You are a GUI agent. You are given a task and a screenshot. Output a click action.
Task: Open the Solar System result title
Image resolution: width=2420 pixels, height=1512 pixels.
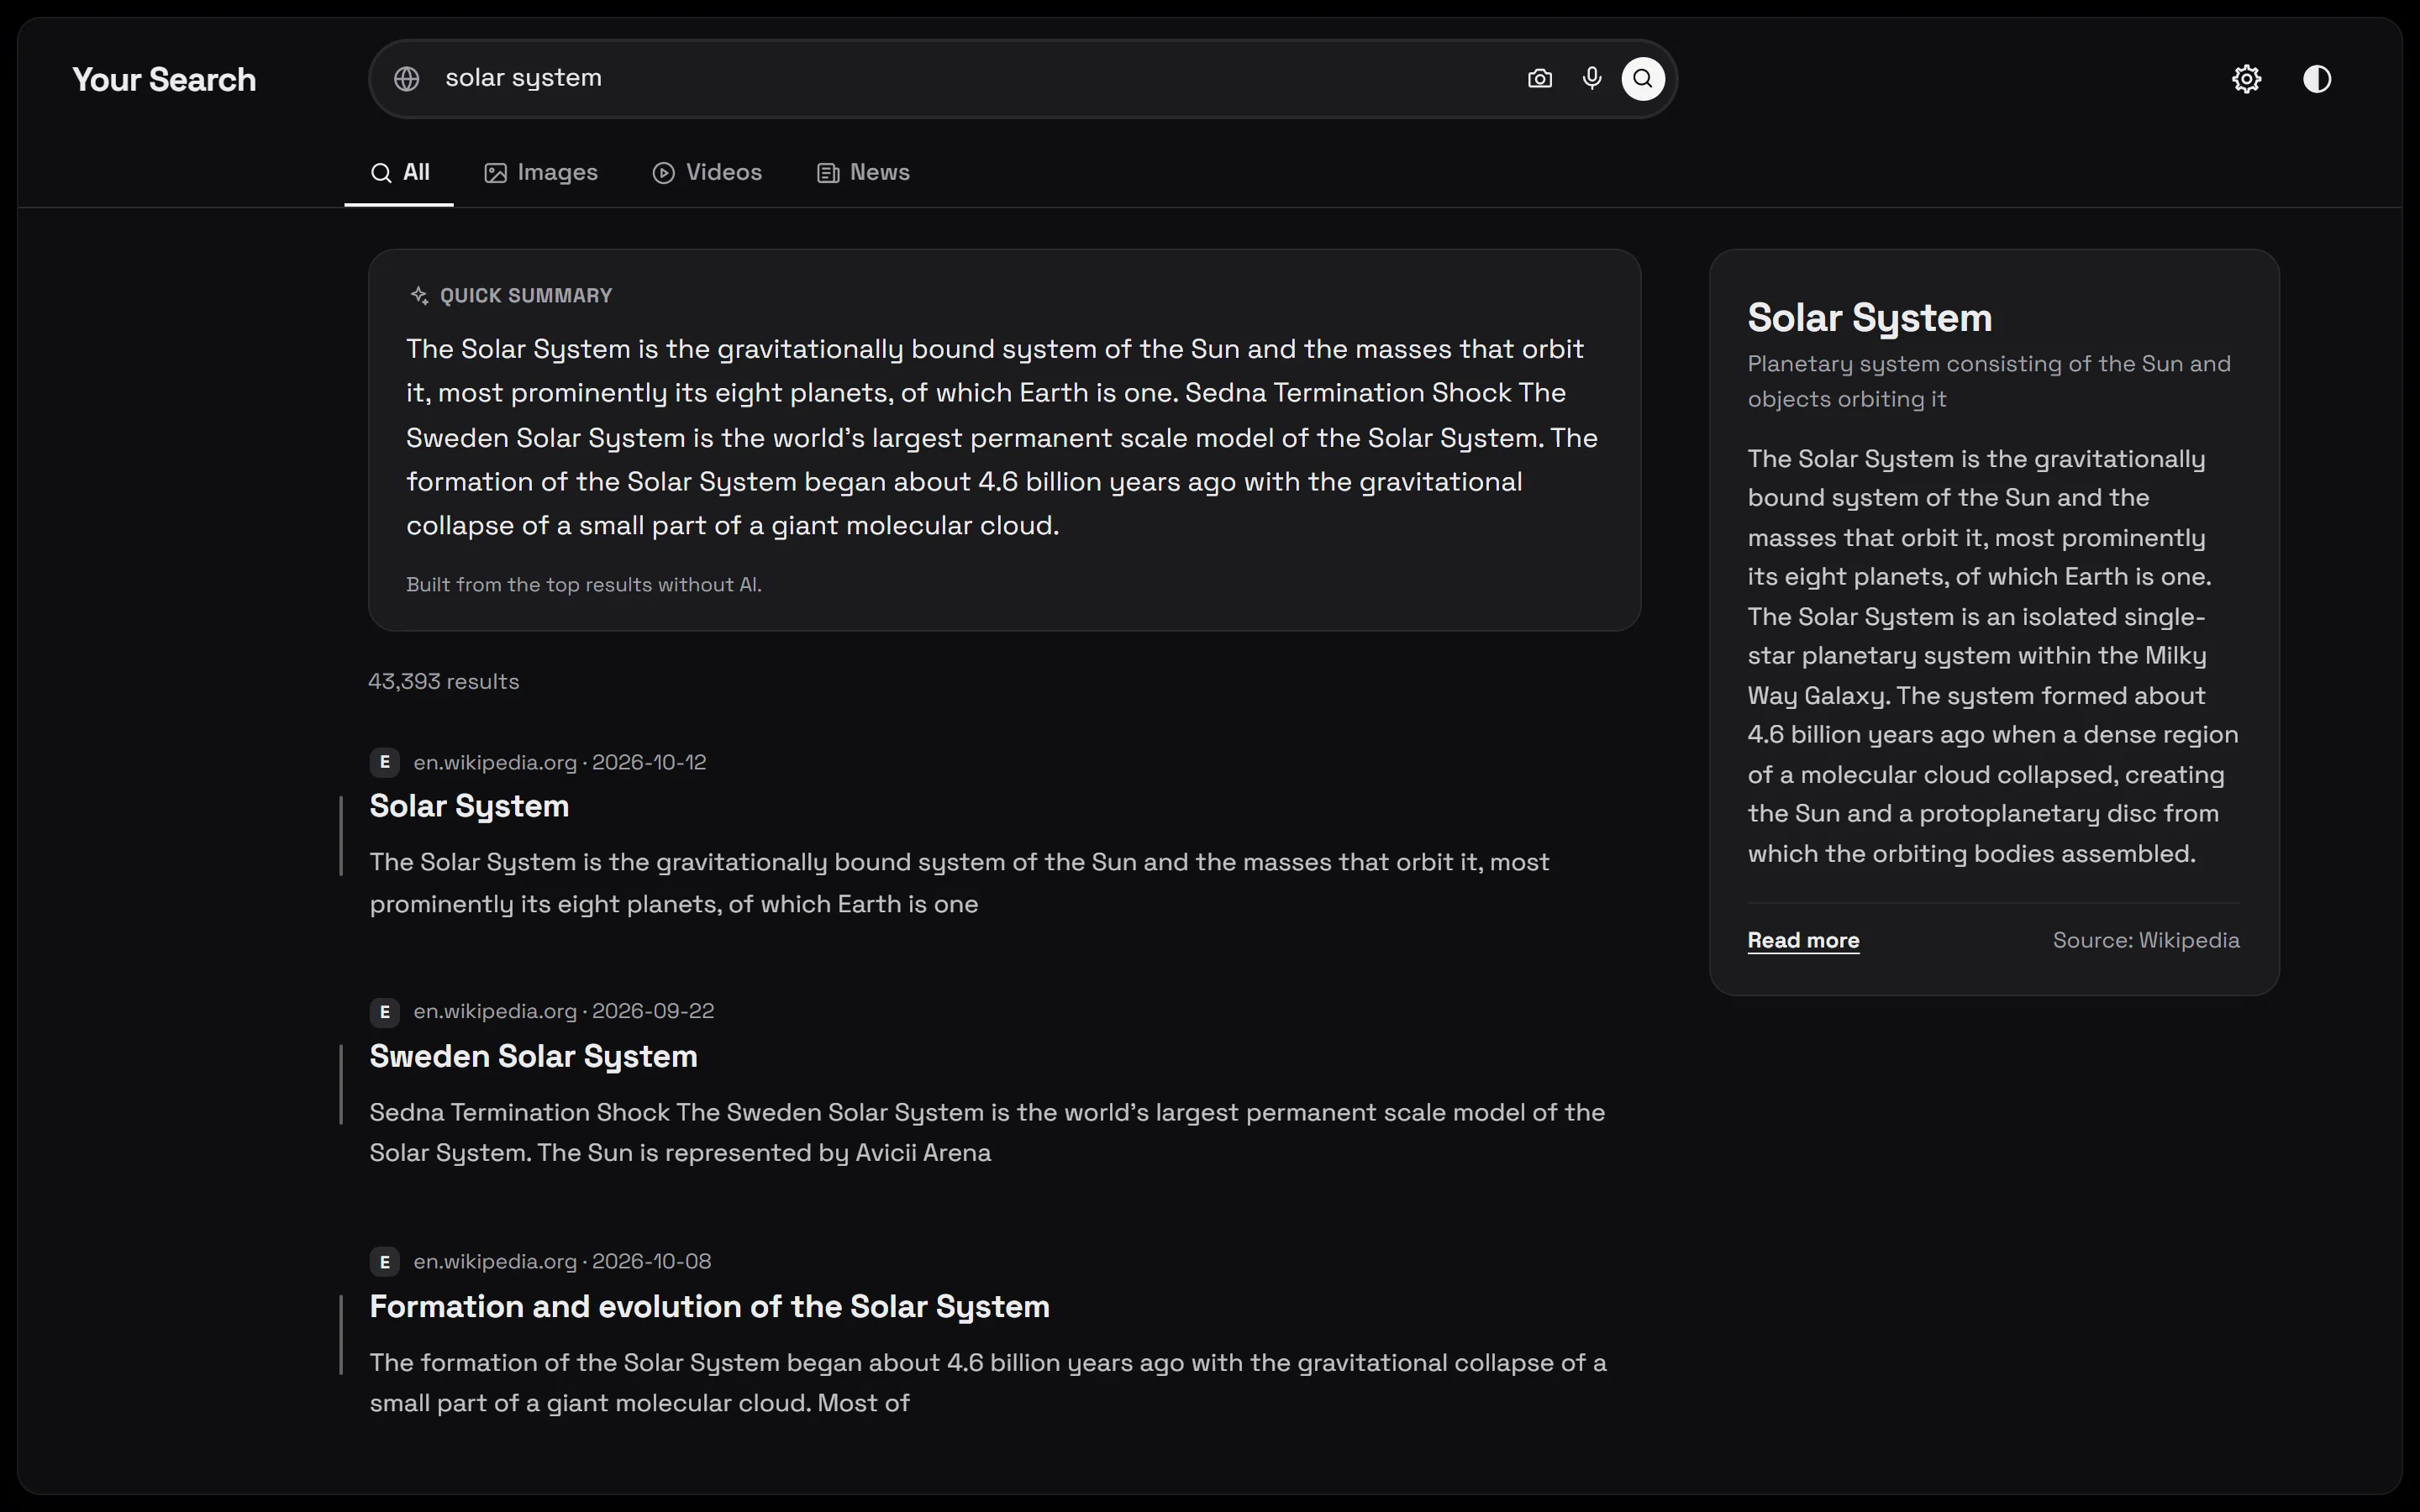470,806
